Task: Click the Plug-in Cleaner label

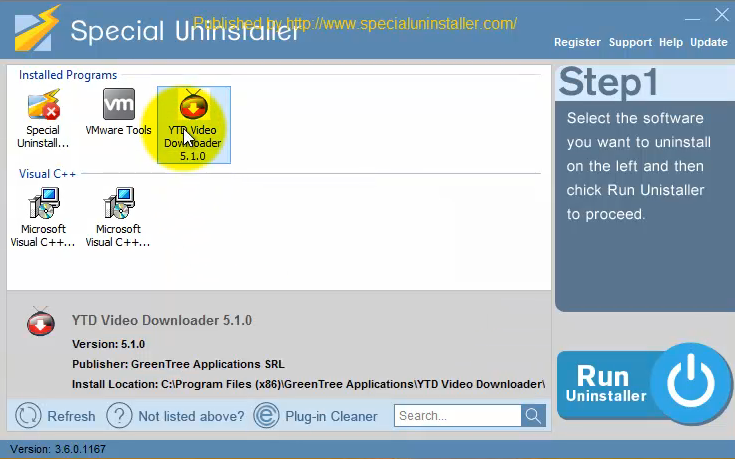Action: click(x=331, y=416)
